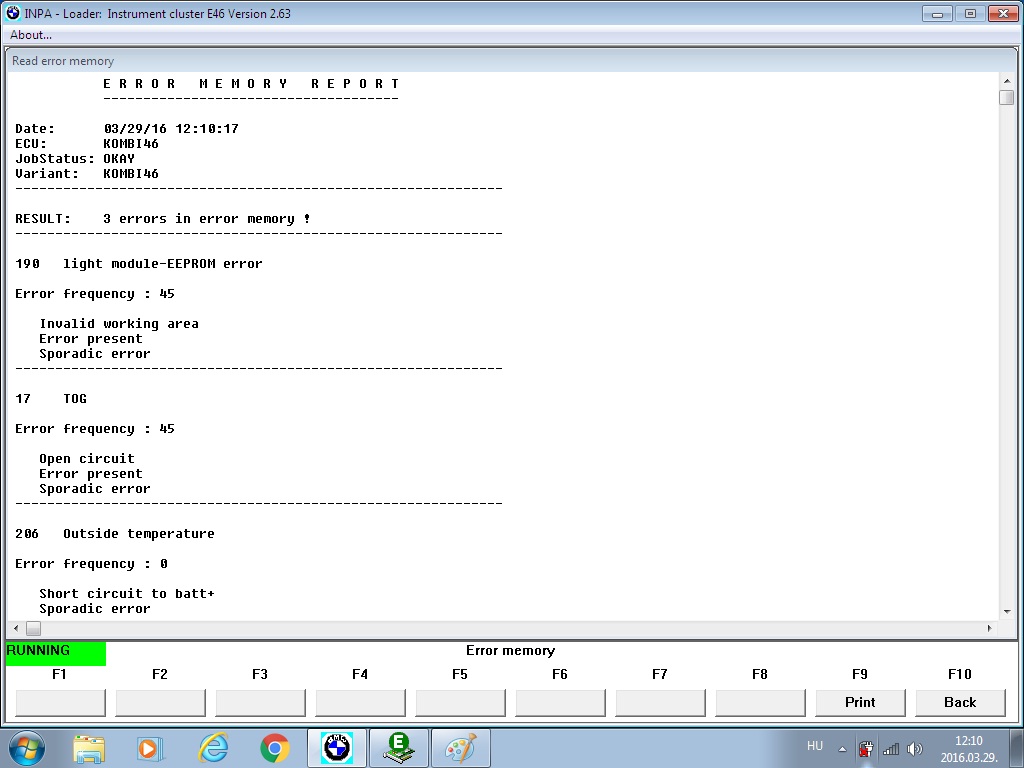Image resolution: width=1024 pixels, height=768 pixels.
Task: Click the volume speaker tray icon
Action: tap(915, 749)
